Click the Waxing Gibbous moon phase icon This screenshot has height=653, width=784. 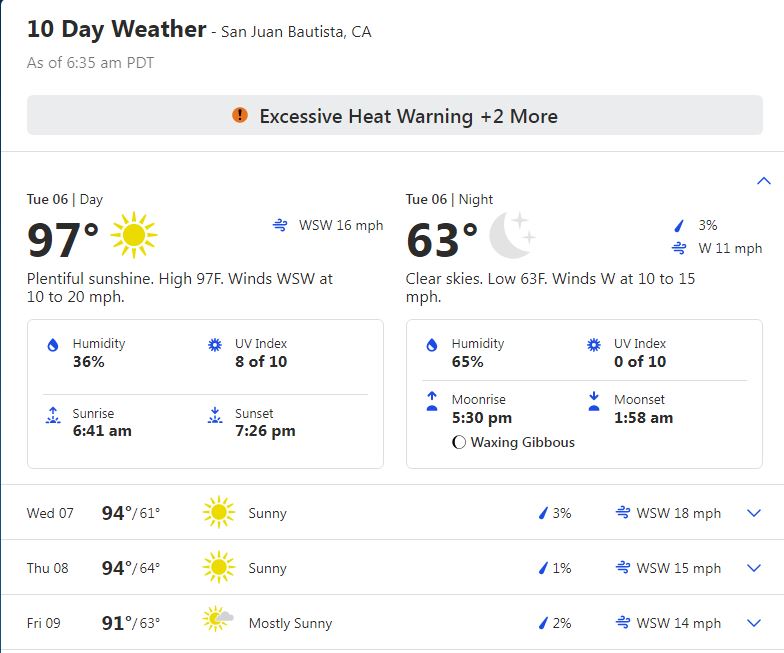click(458, 442)
